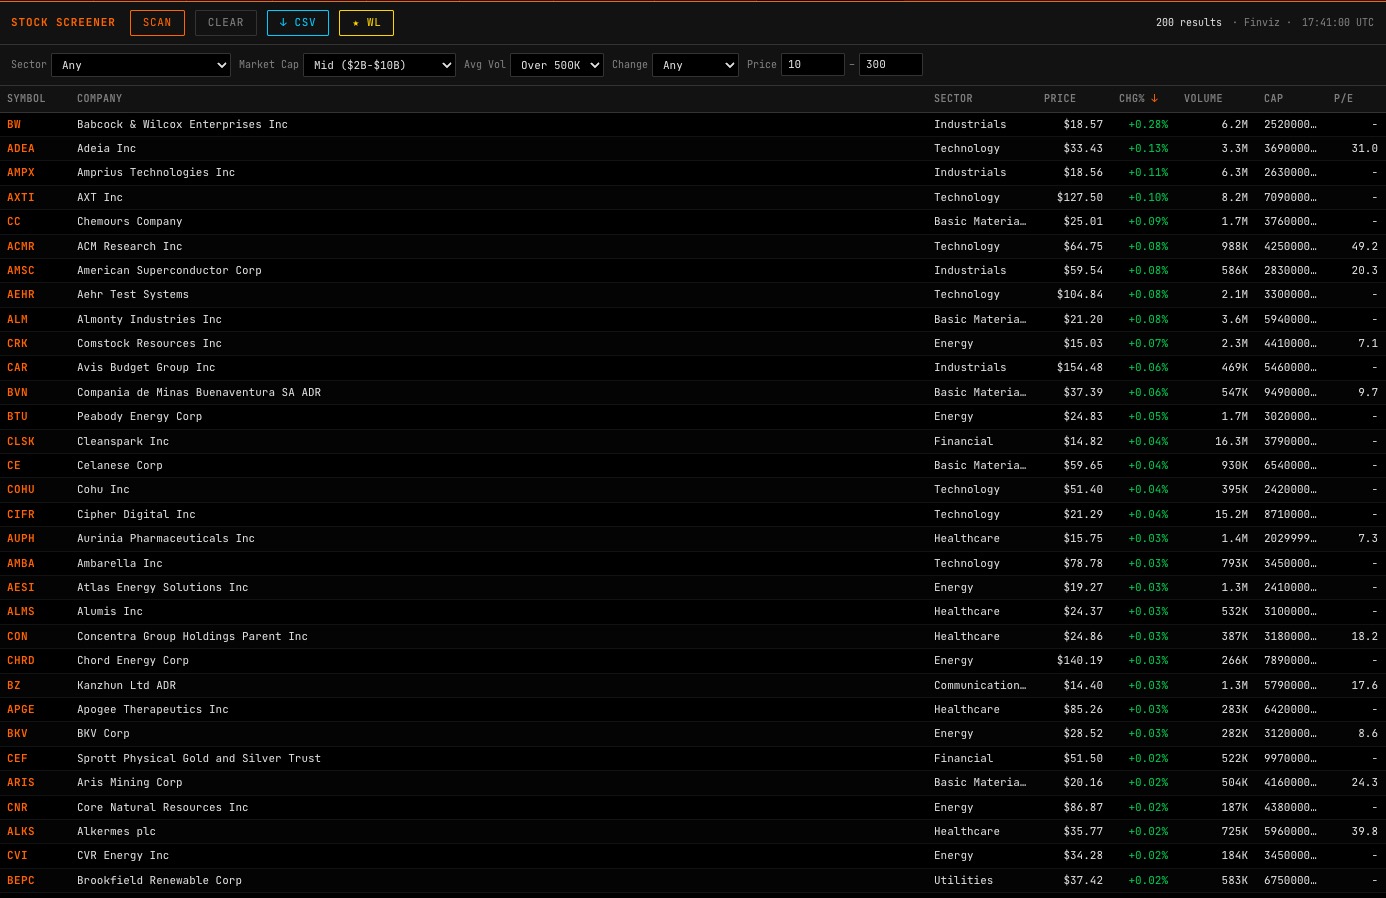Screen dimensions: 1386x898
Task: Select company name American Superconductor Corp
Action: click(169, 271)
